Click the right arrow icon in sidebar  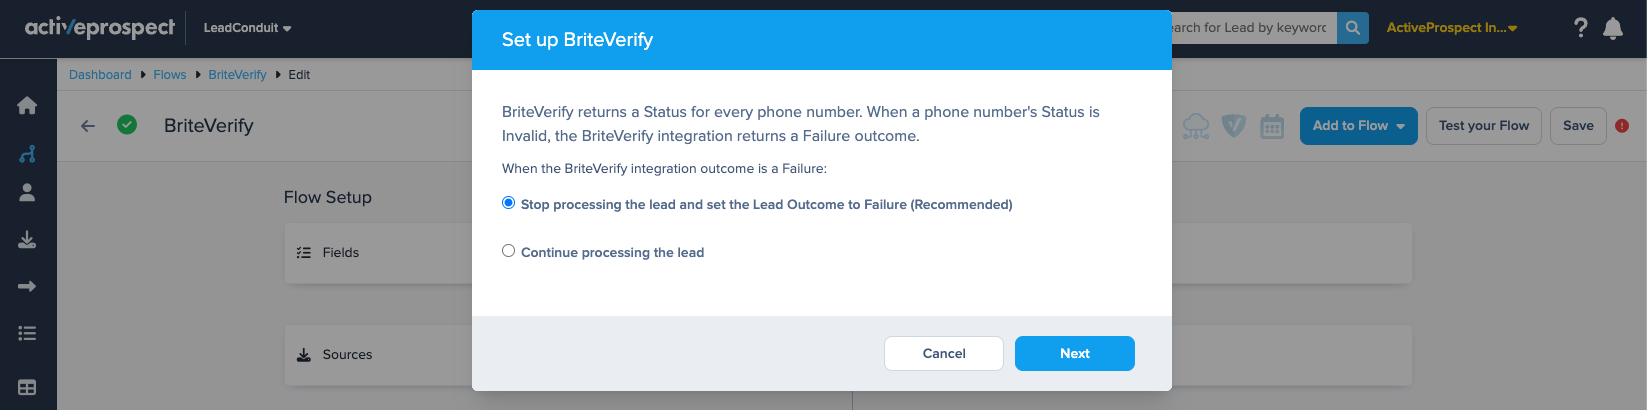[x=27, y=286]
